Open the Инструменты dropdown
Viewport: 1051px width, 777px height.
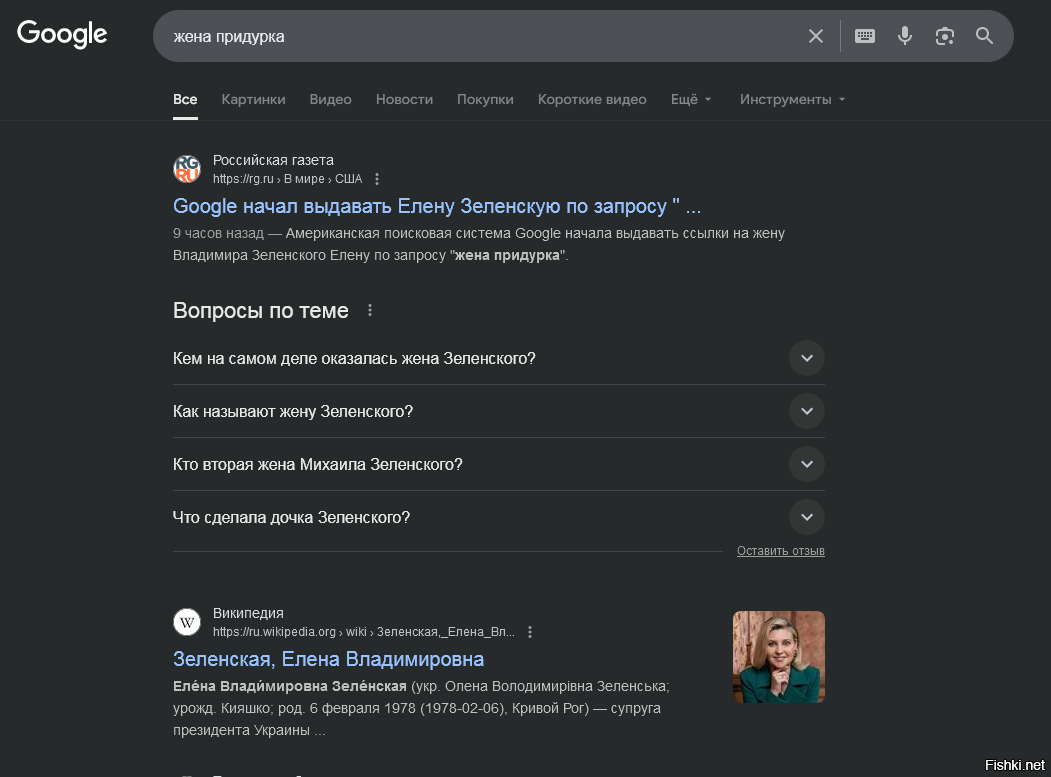792,99
